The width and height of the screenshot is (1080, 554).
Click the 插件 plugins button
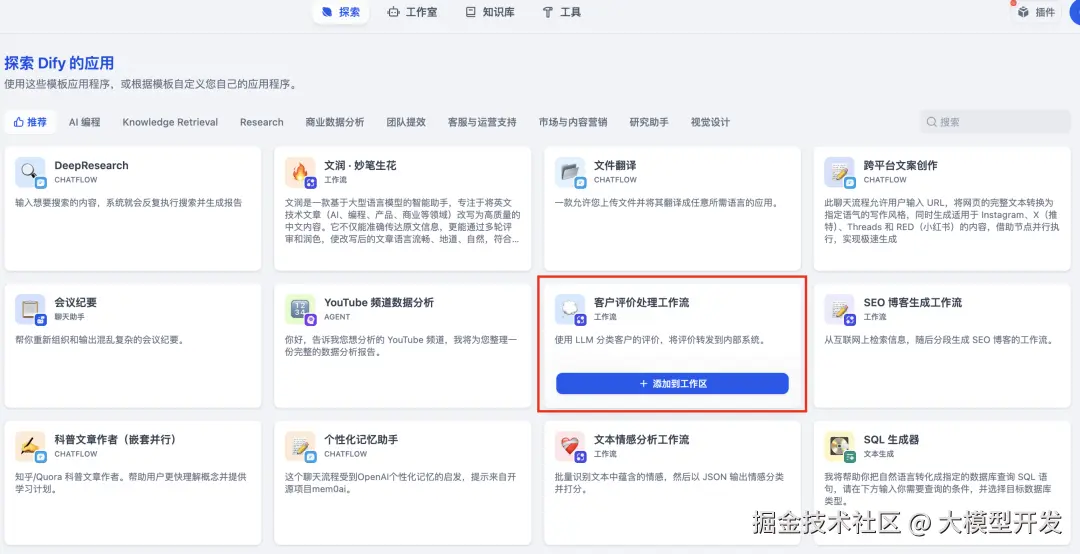pos(1037,12)
